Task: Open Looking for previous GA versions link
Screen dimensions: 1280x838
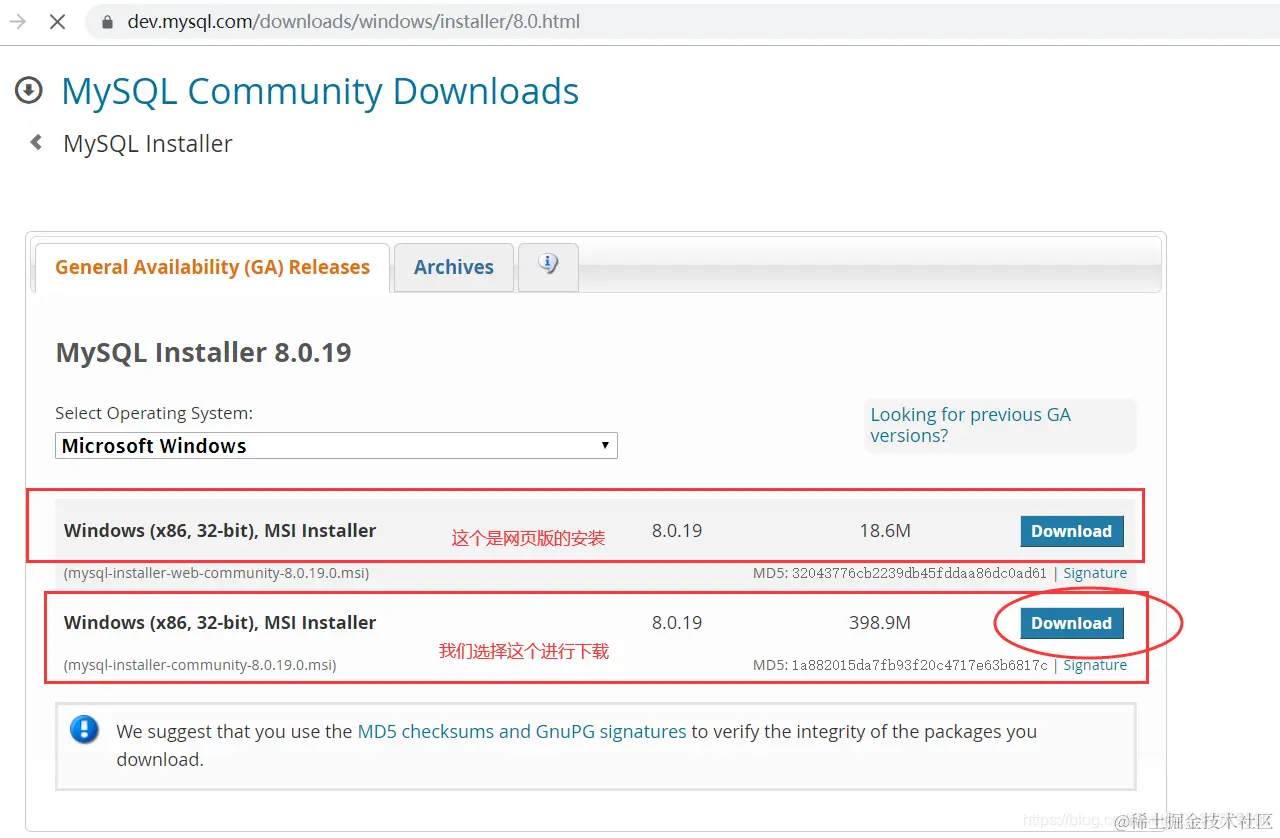Action: [x=970, y=425]
